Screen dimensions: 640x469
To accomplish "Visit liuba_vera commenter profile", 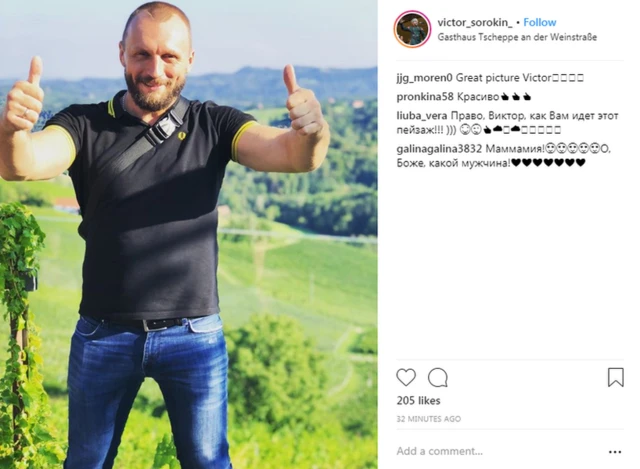I will pyautogui.click(x=422, y=116).
